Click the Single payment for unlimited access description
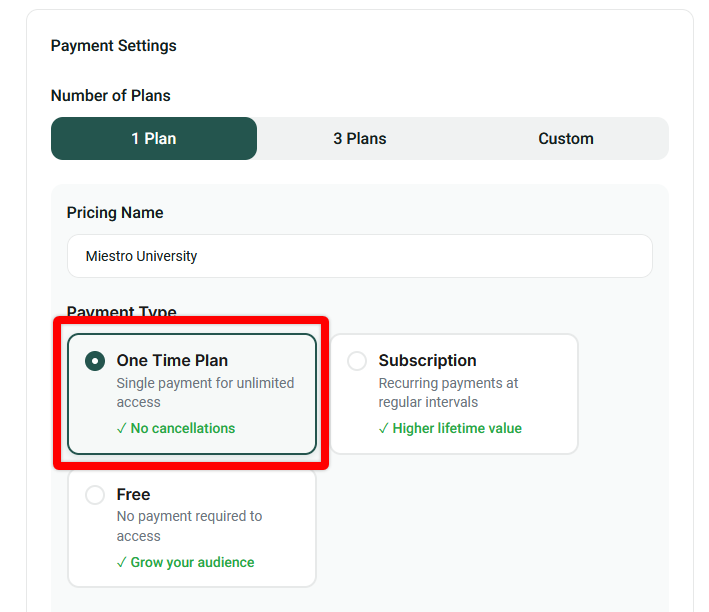 [x=205, y=393]
